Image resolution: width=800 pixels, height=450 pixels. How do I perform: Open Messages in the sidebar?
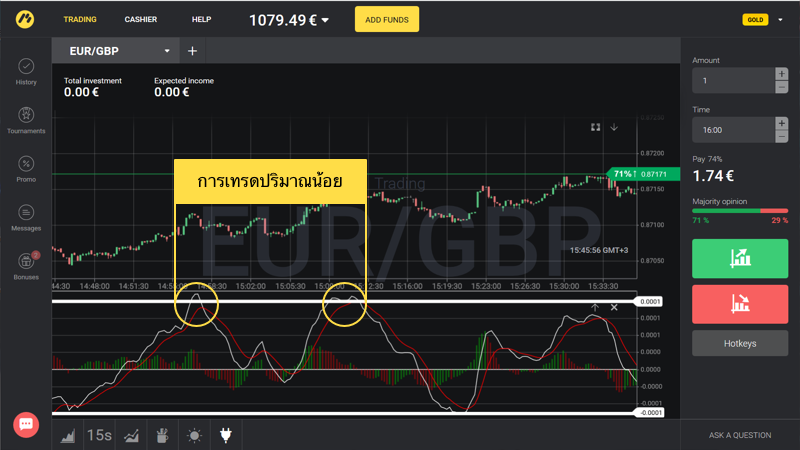(26, 217)
